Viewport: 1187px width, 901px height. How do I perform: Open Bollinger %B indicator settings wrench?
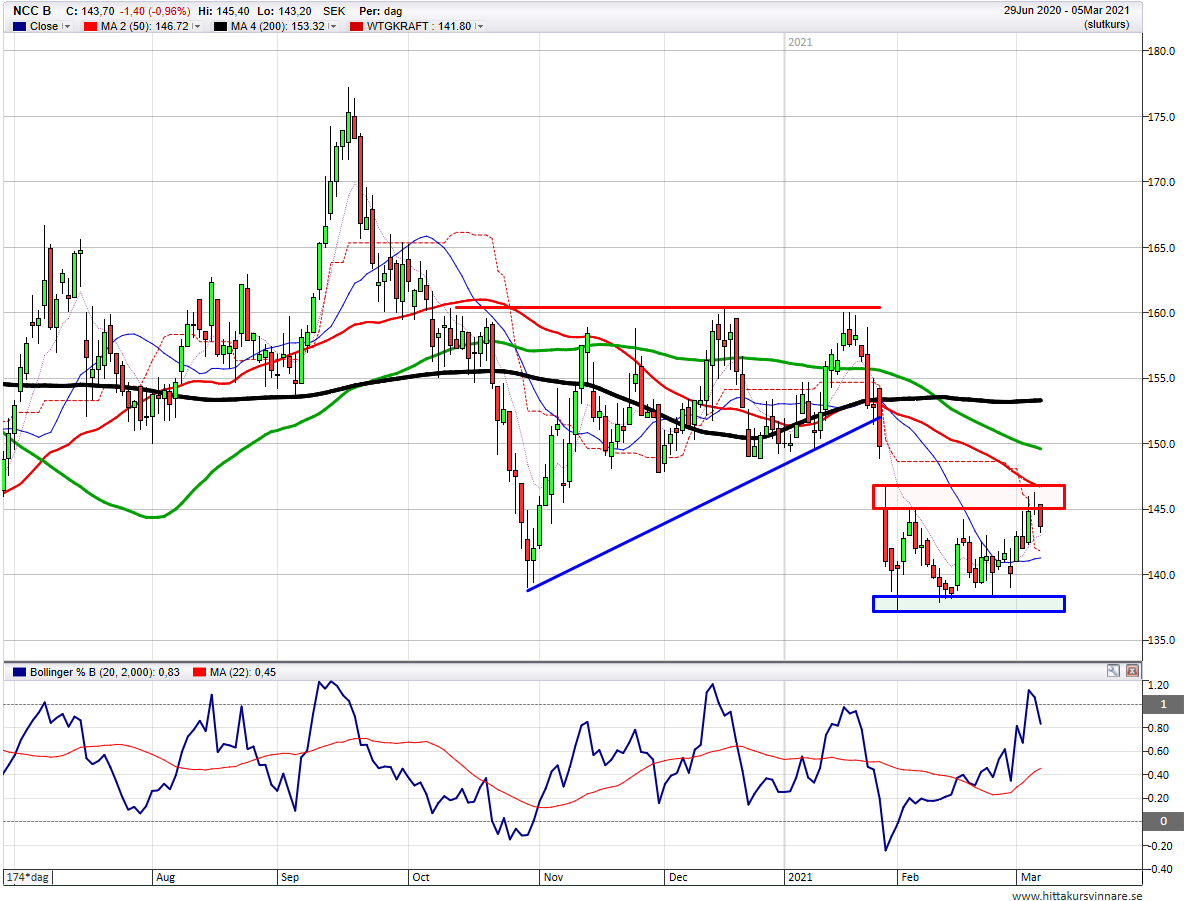[1113, 670]
